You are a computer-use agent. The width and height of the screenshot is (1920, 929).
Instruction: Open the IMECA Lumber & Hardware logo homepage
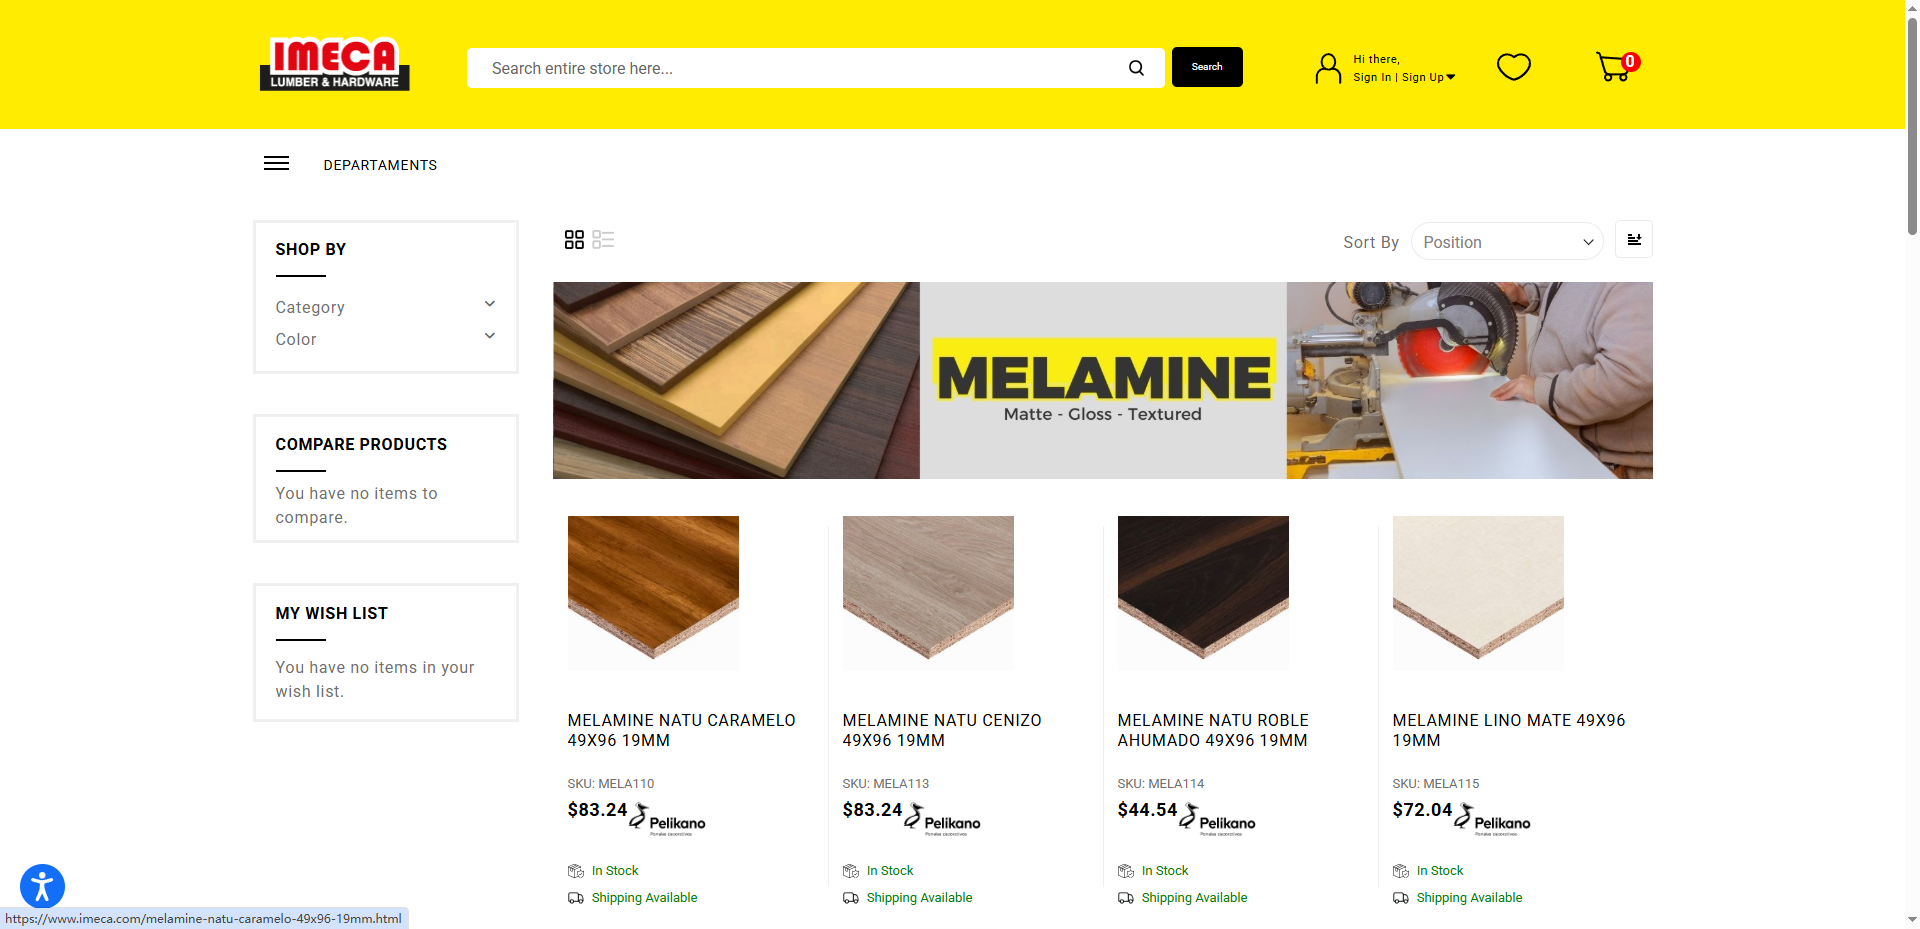(335, 64)
